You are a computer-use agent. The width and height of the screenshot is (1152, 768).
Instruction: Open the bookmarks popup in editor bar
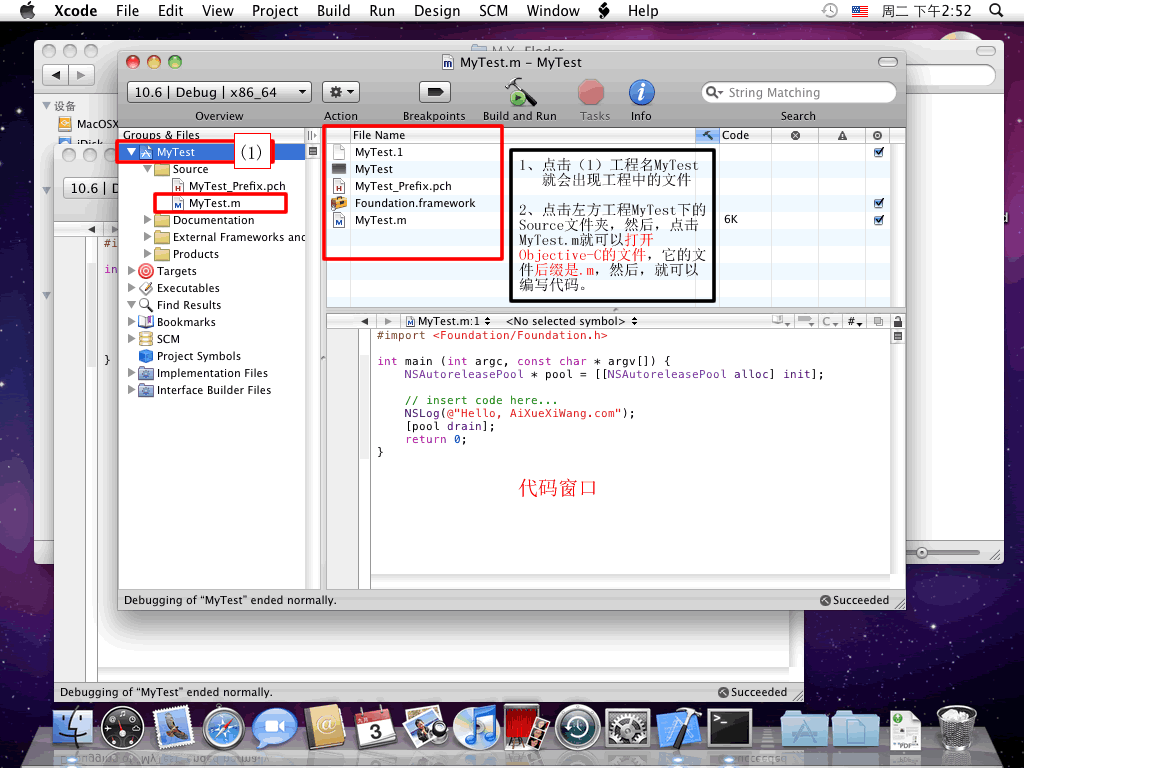click(x=781, y=321)
